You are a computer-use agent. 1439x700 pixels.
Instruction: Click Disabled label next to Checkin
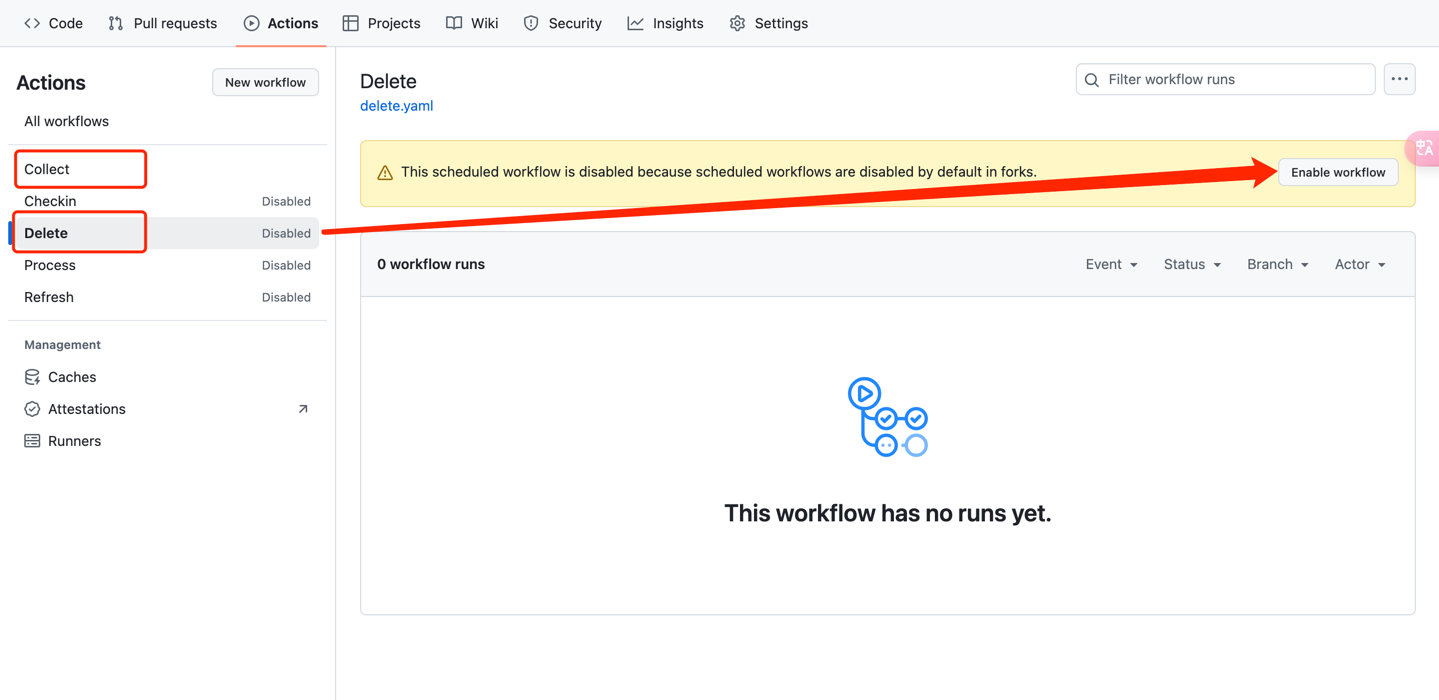click(x=286, y=201)
